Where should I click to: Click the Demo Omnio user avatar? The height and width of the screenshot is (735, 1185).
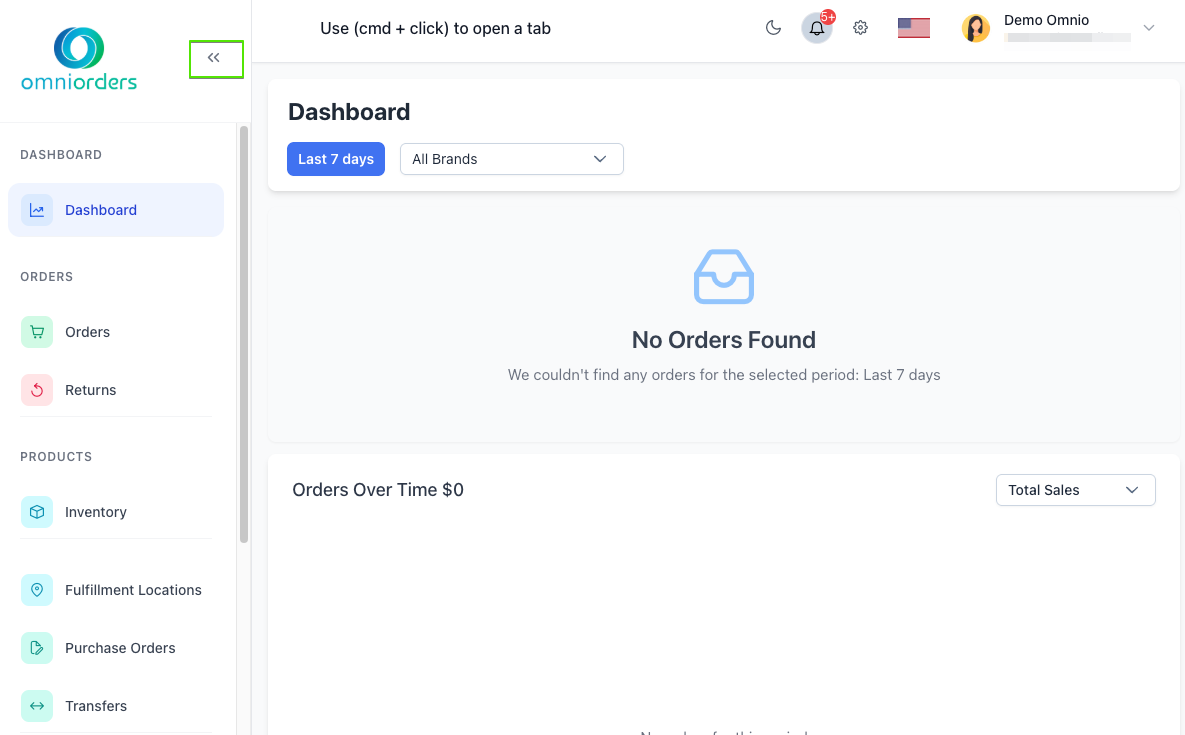pyautogui.click(x=976, y=28)
